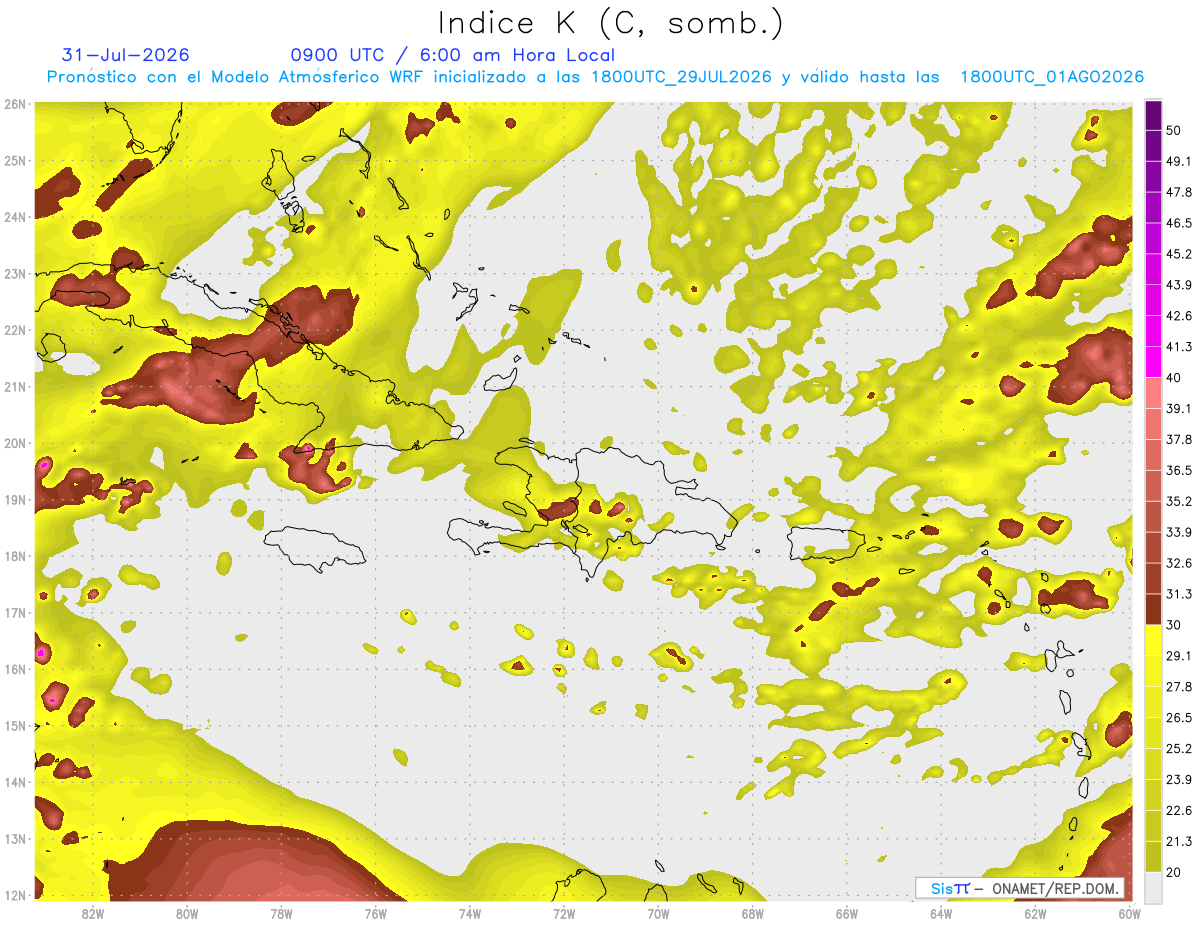Click the colorbar value "36.5"
This screenshot has height=927, width=1200.
[1178, 470]
